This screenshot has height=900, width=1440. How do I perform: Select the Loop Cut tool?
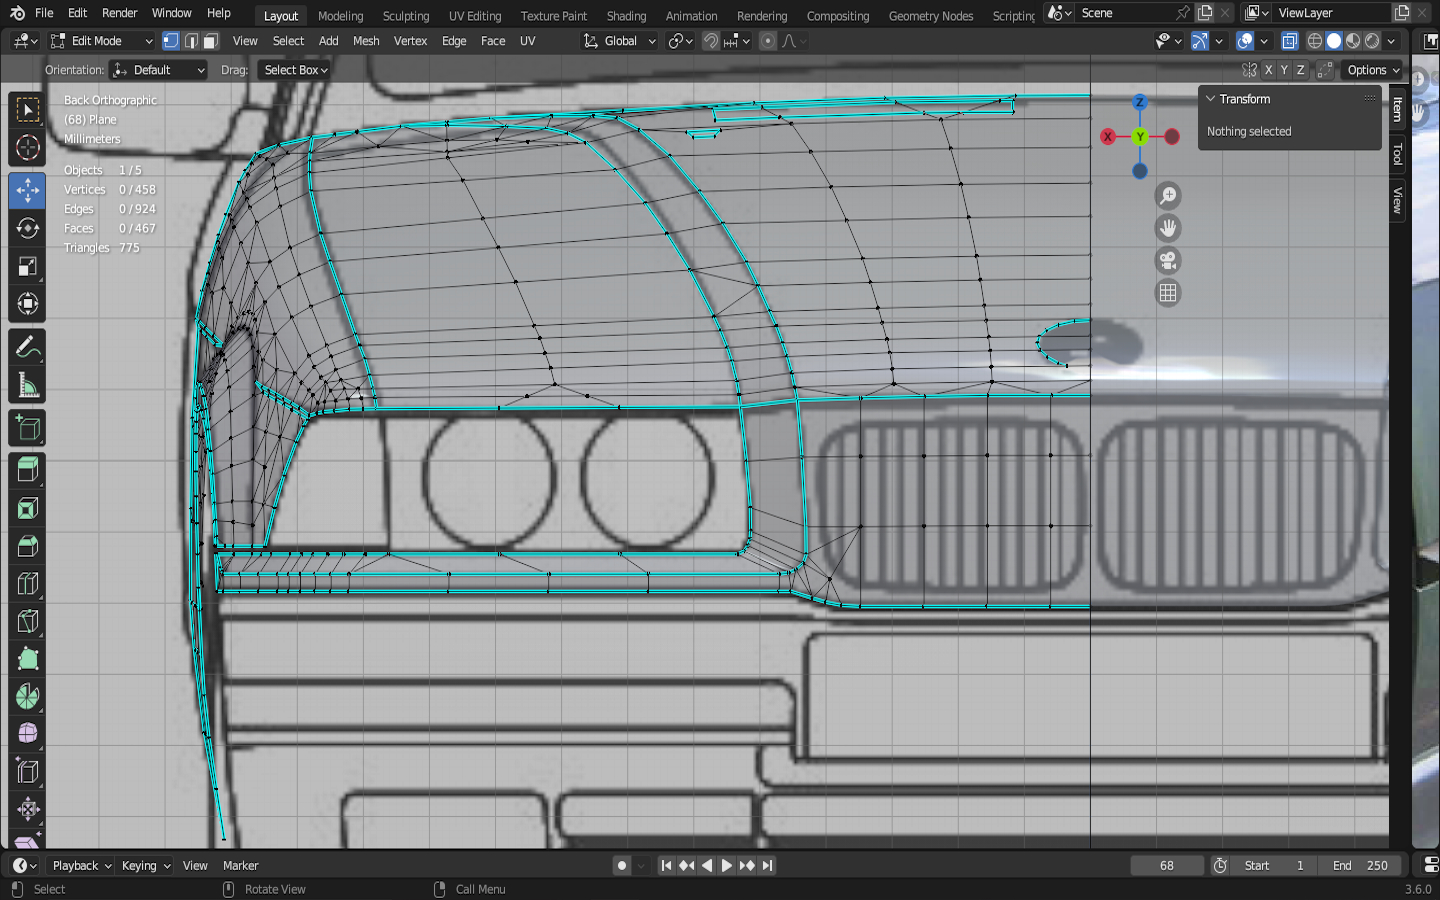[x=27, y=584]
